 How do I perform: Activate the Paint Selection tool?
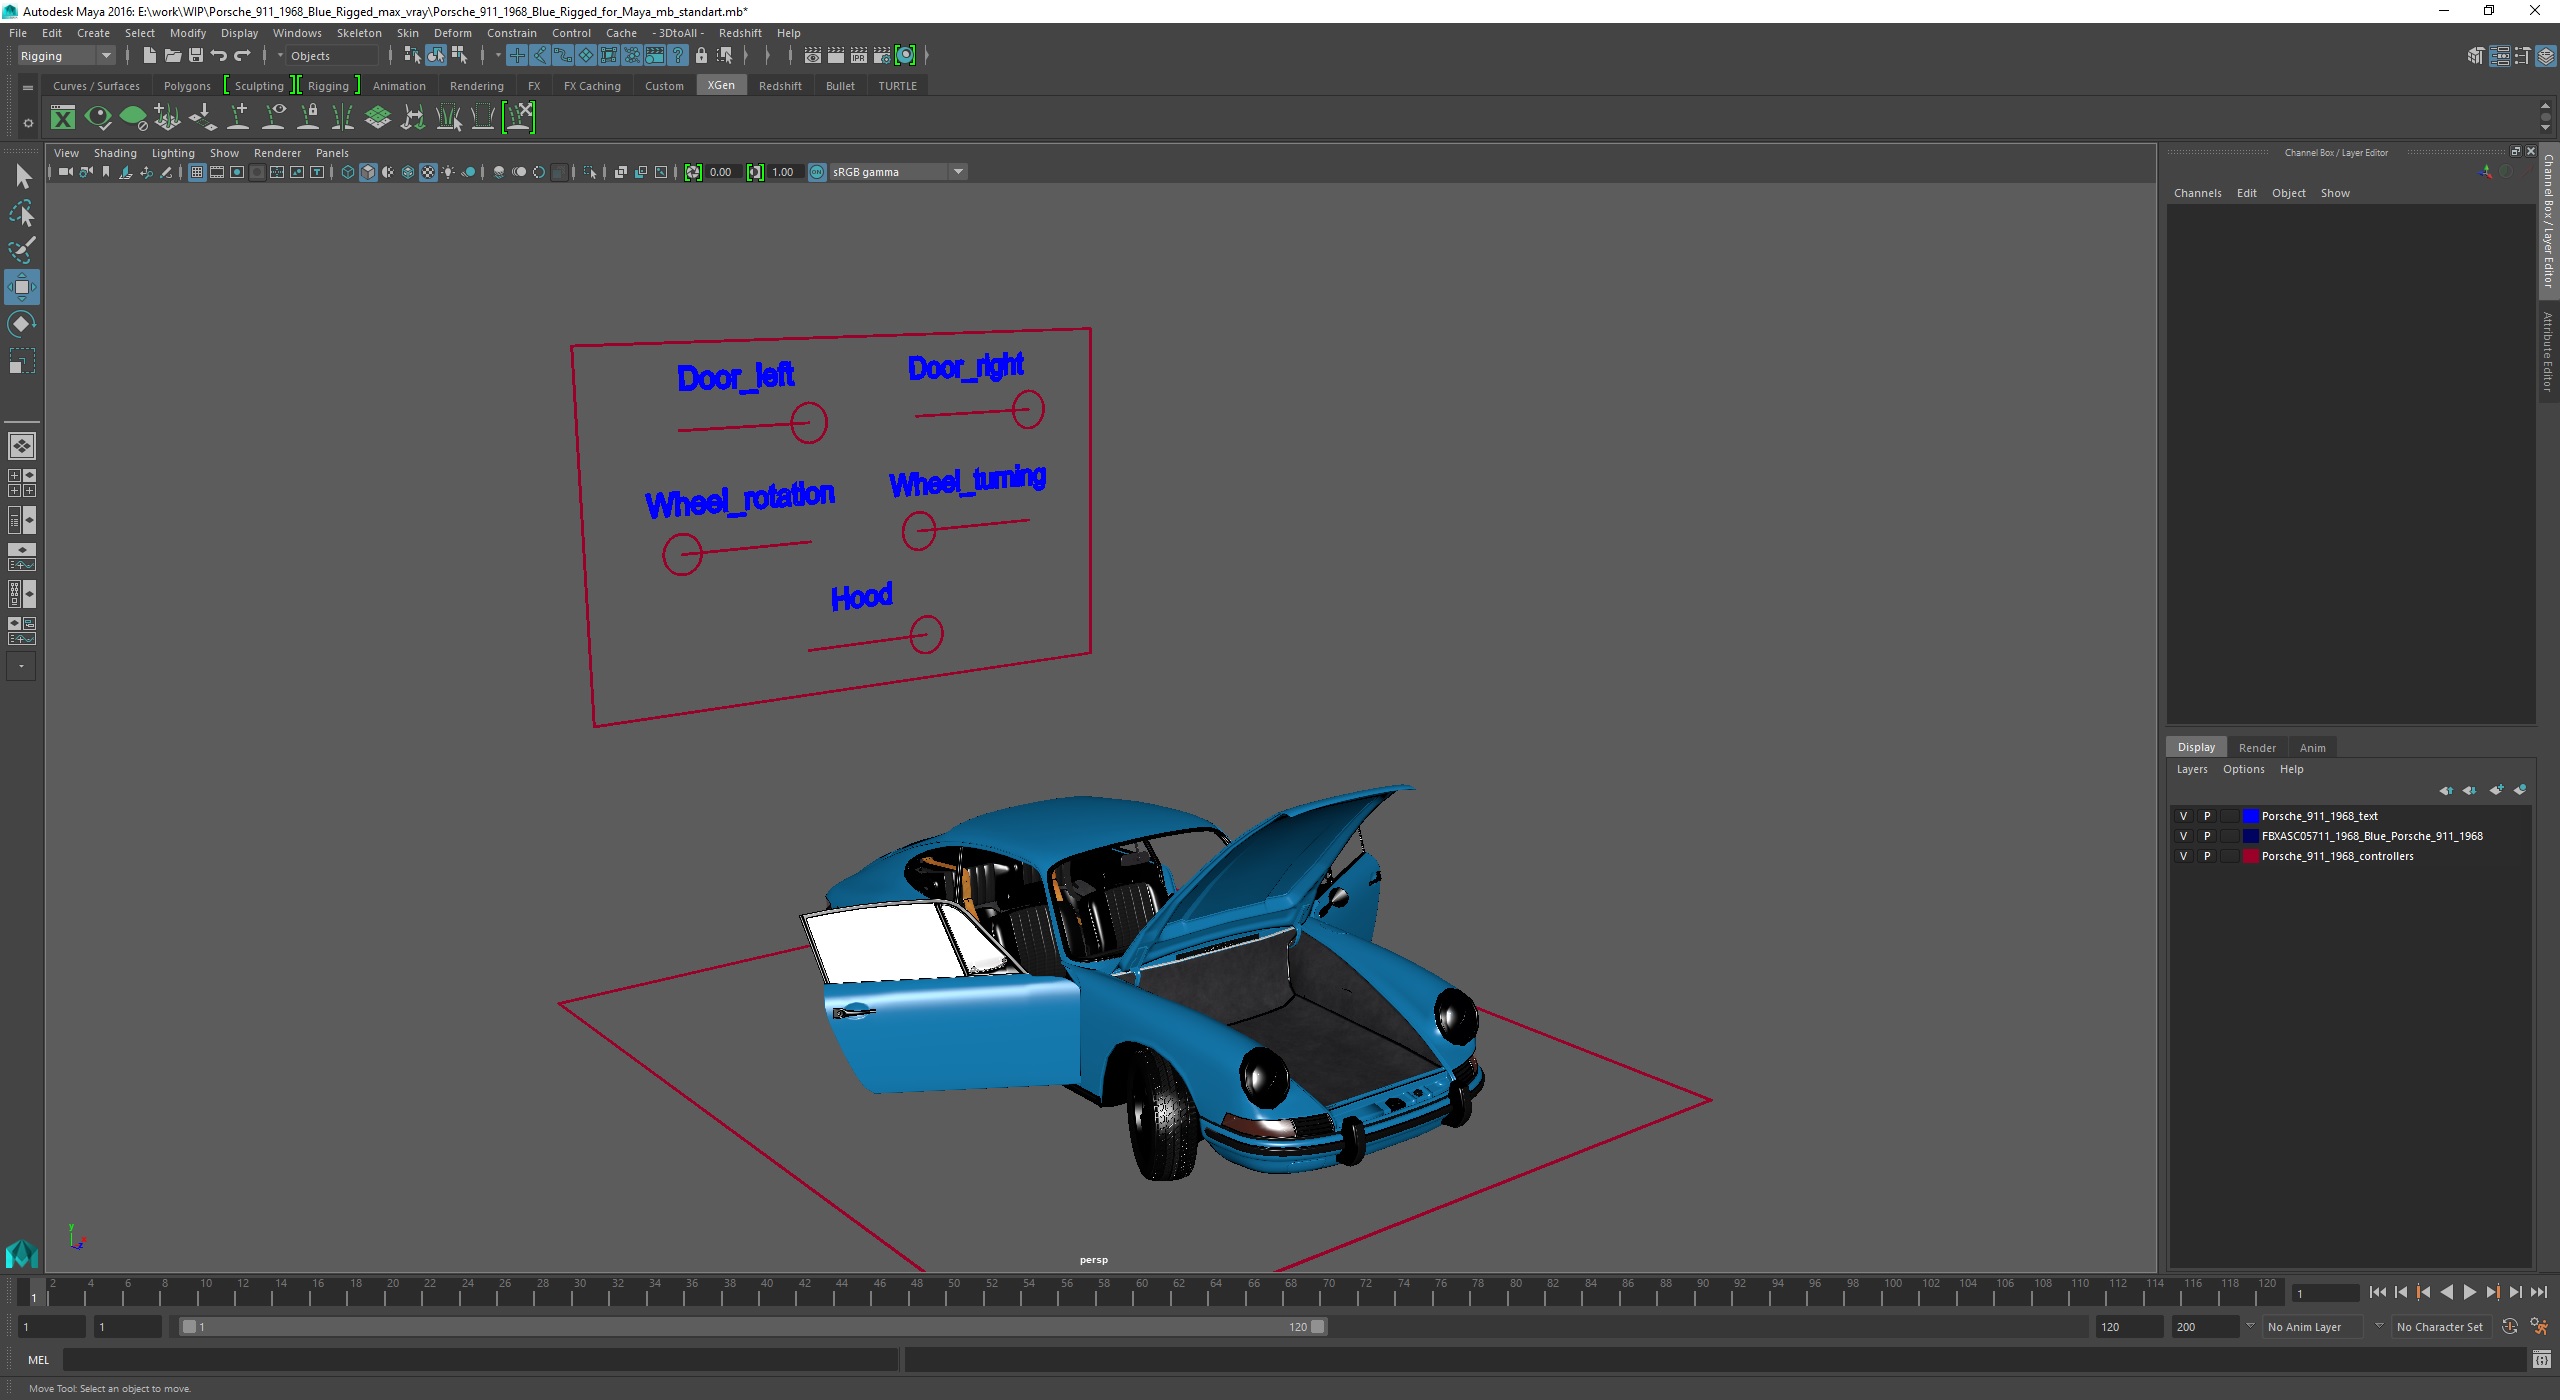point(21,250)
